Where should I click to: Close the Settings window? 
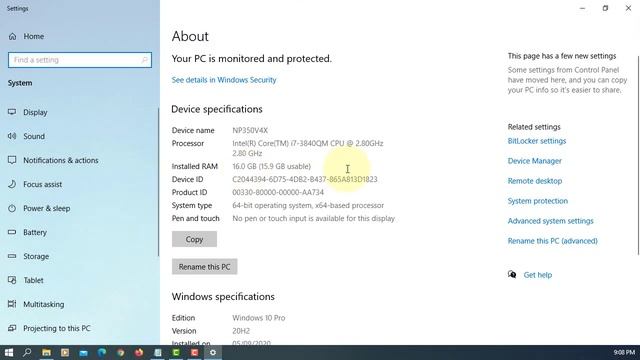click(628, 8)
